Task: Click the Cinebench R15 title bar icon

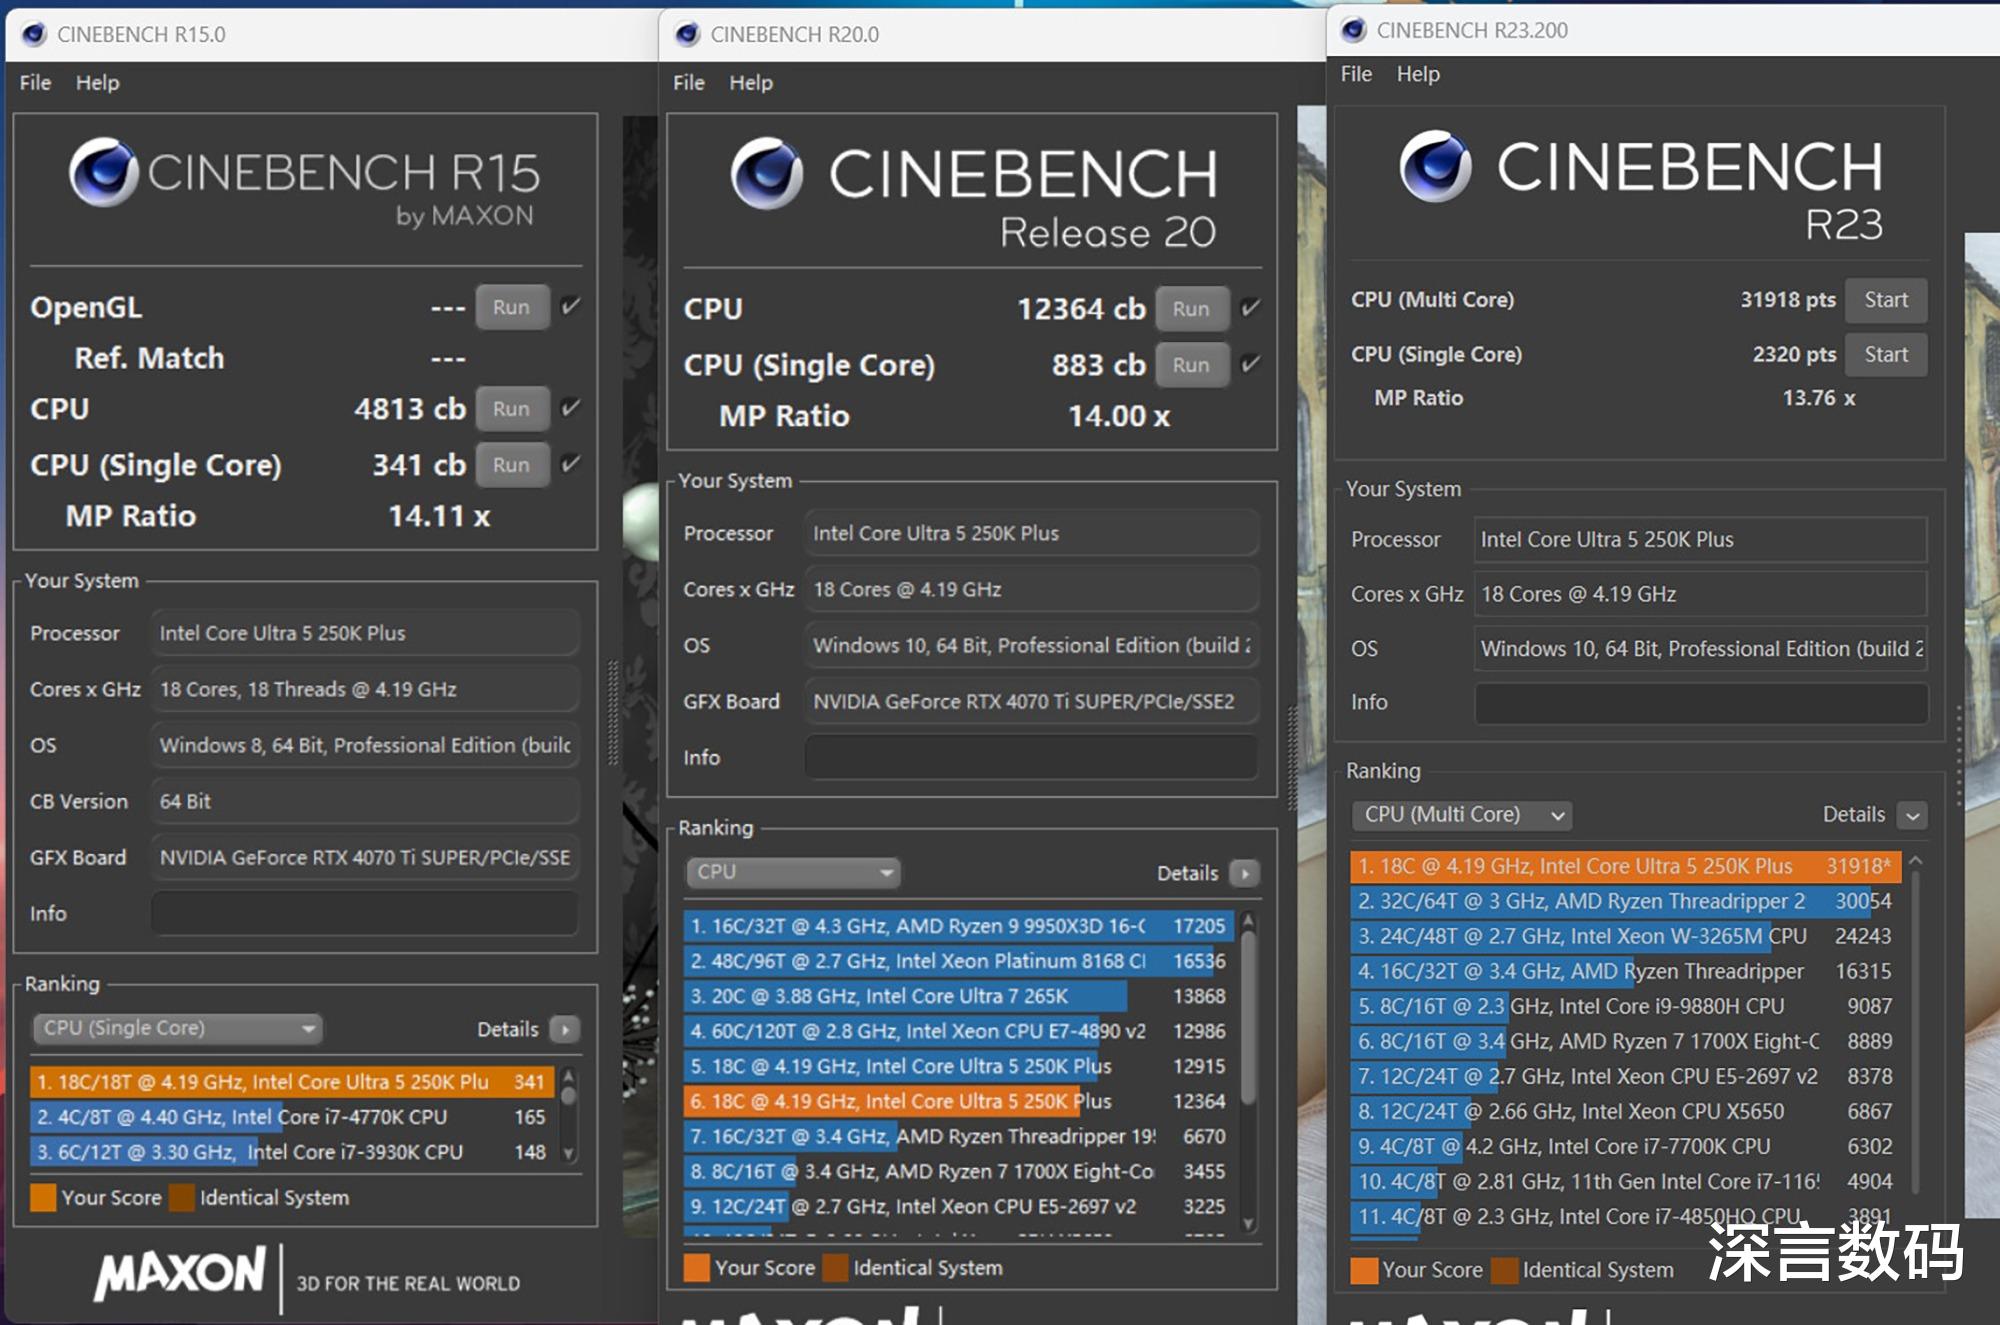Action: [x=34, y=34]
